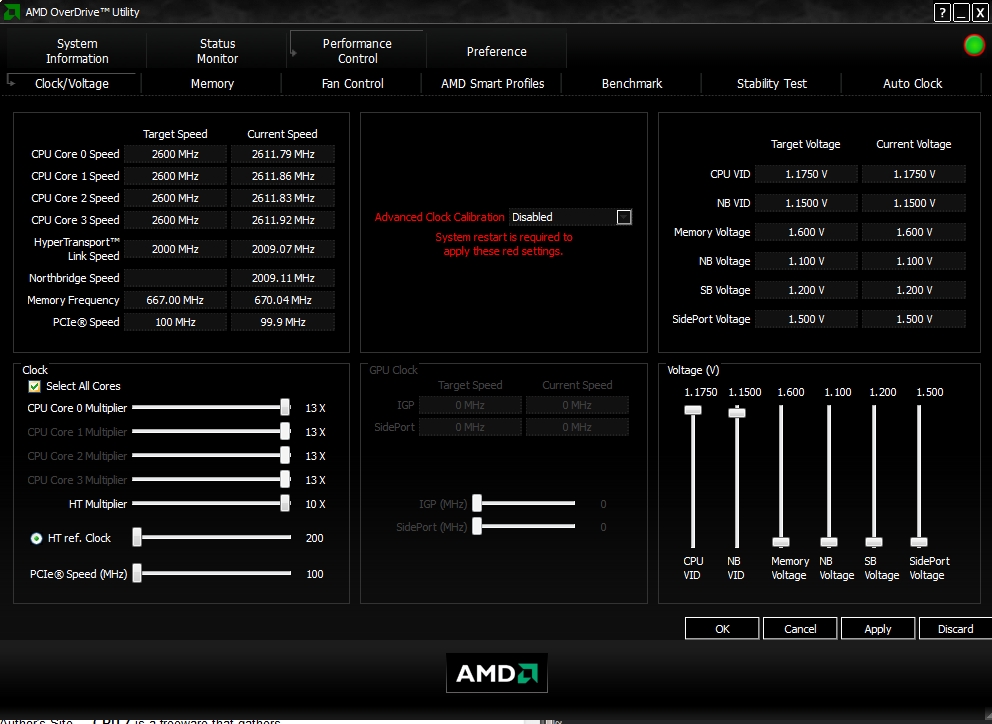
Task: Click the green status indicator light
Action: click(974, 45)
